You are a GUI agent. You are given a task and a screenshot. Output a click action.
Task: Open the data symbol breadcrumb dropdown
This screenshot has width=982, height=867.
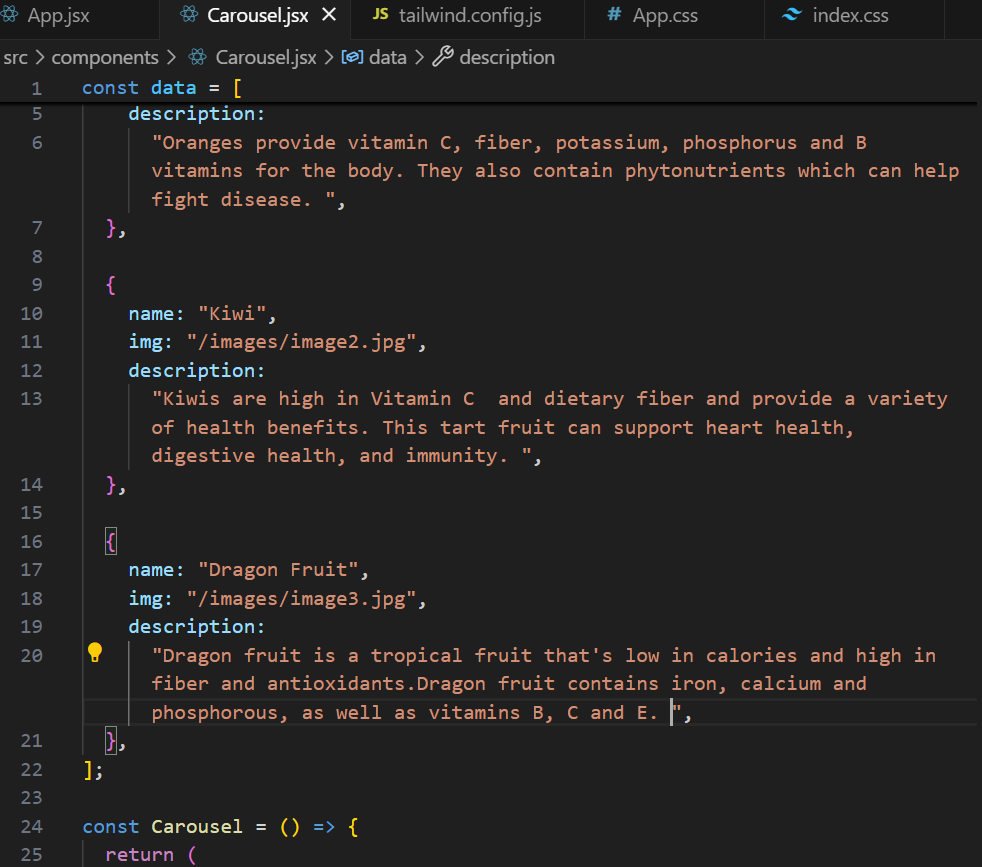[x=388, y=57]
